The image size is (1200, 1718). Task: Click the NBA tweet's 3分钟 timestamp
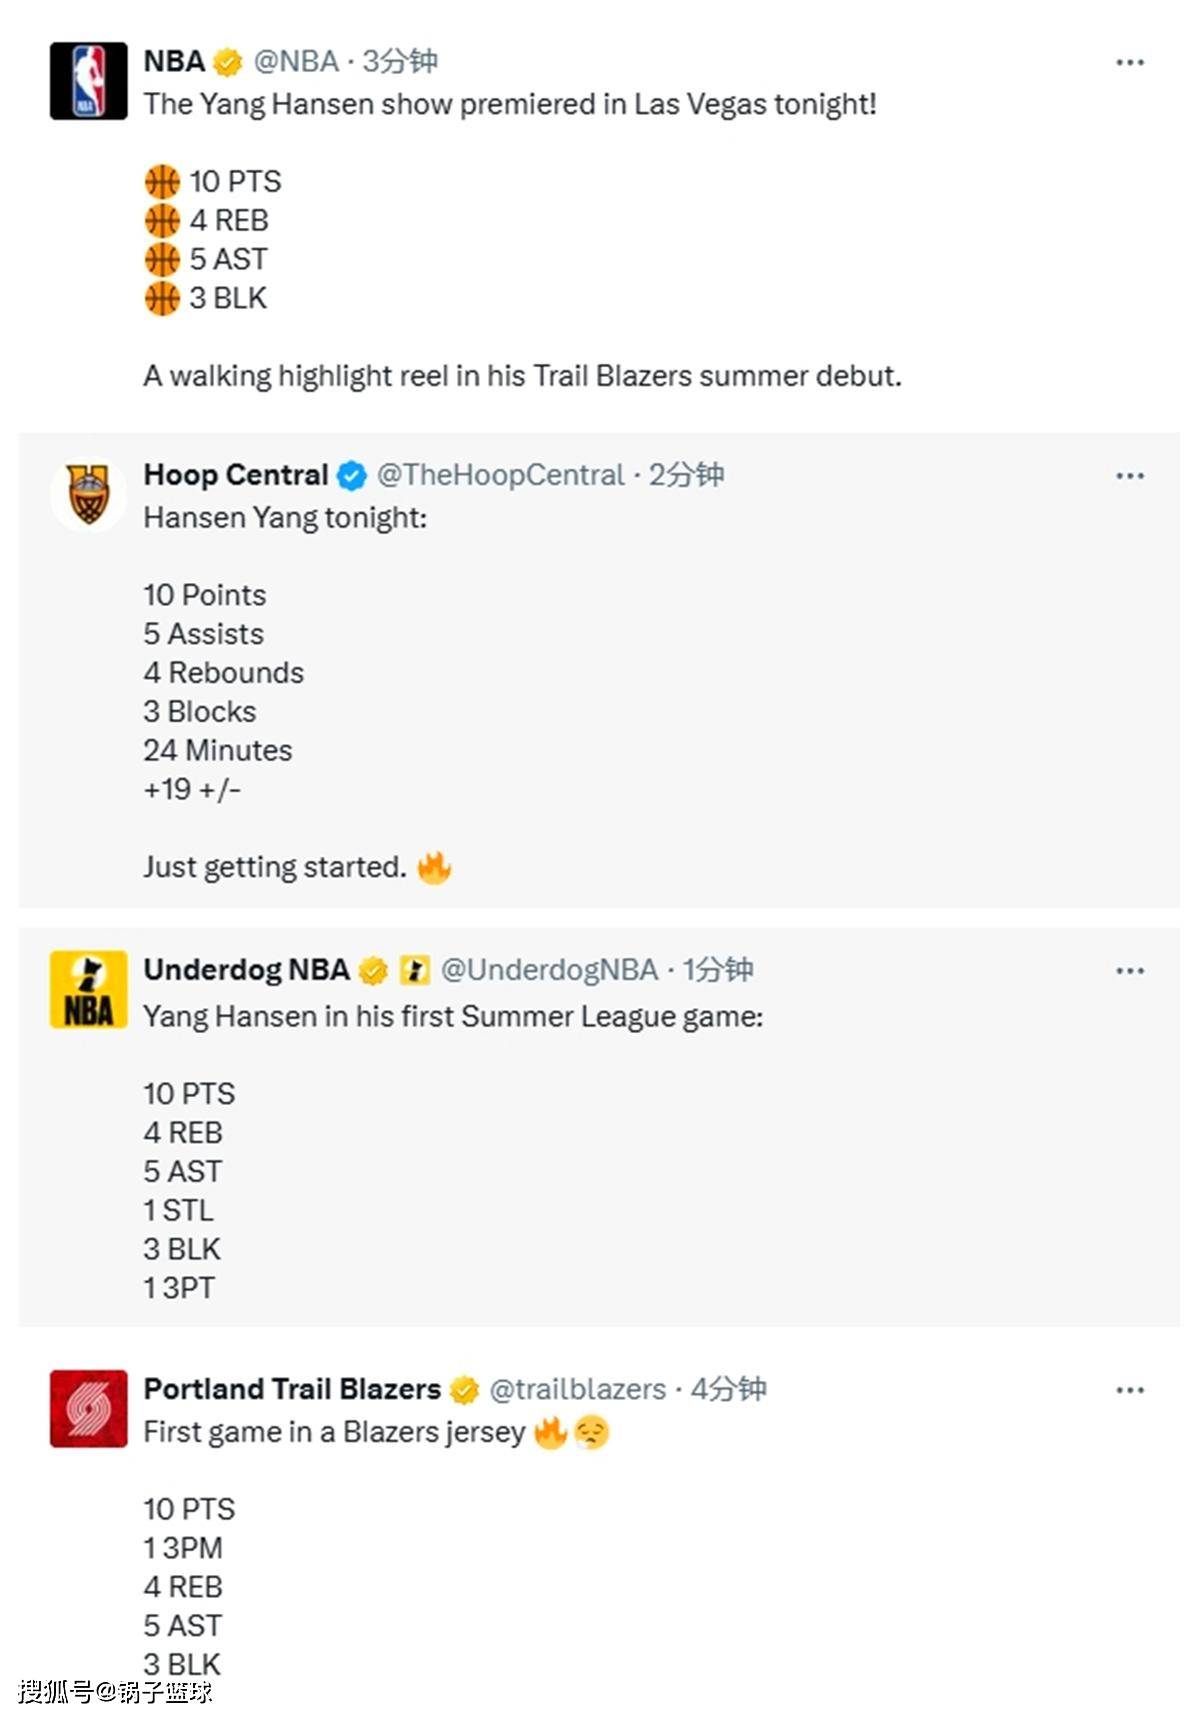(400, 62)
